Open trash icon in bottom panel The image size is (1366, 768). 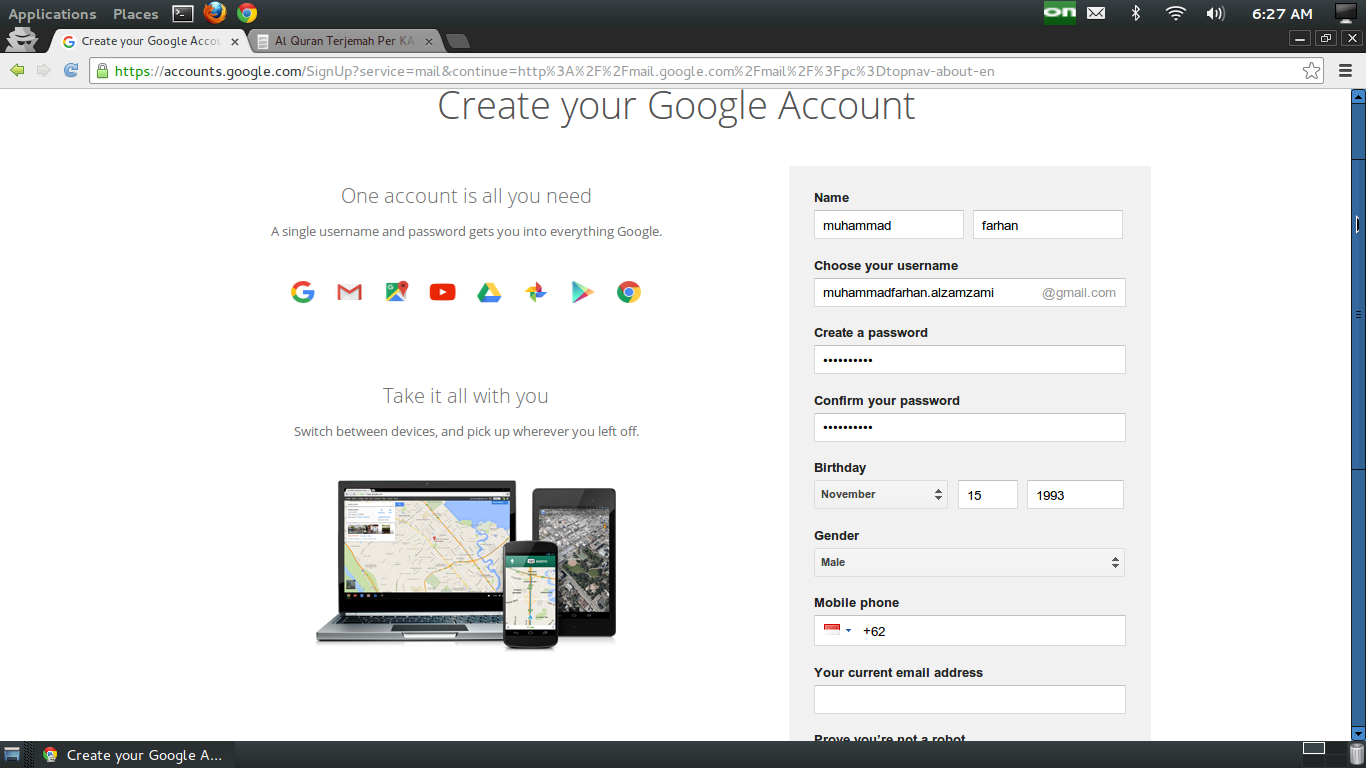(x=1356, y=754)
